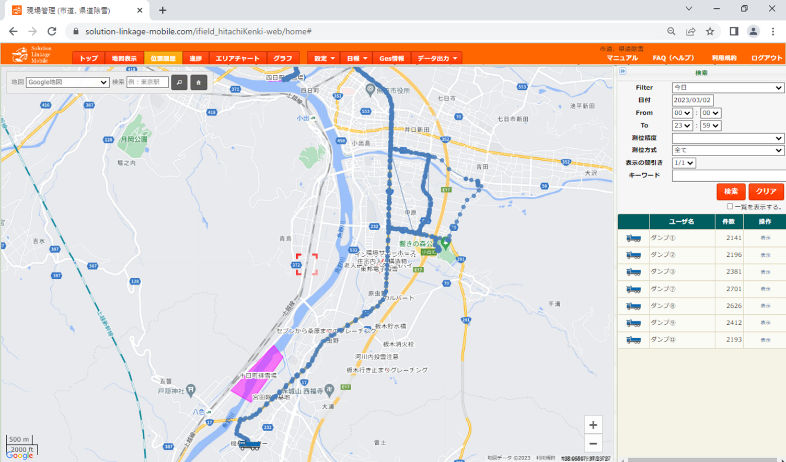Open the From minute dropdown
786x462 pixels.
tap(710, 113)
